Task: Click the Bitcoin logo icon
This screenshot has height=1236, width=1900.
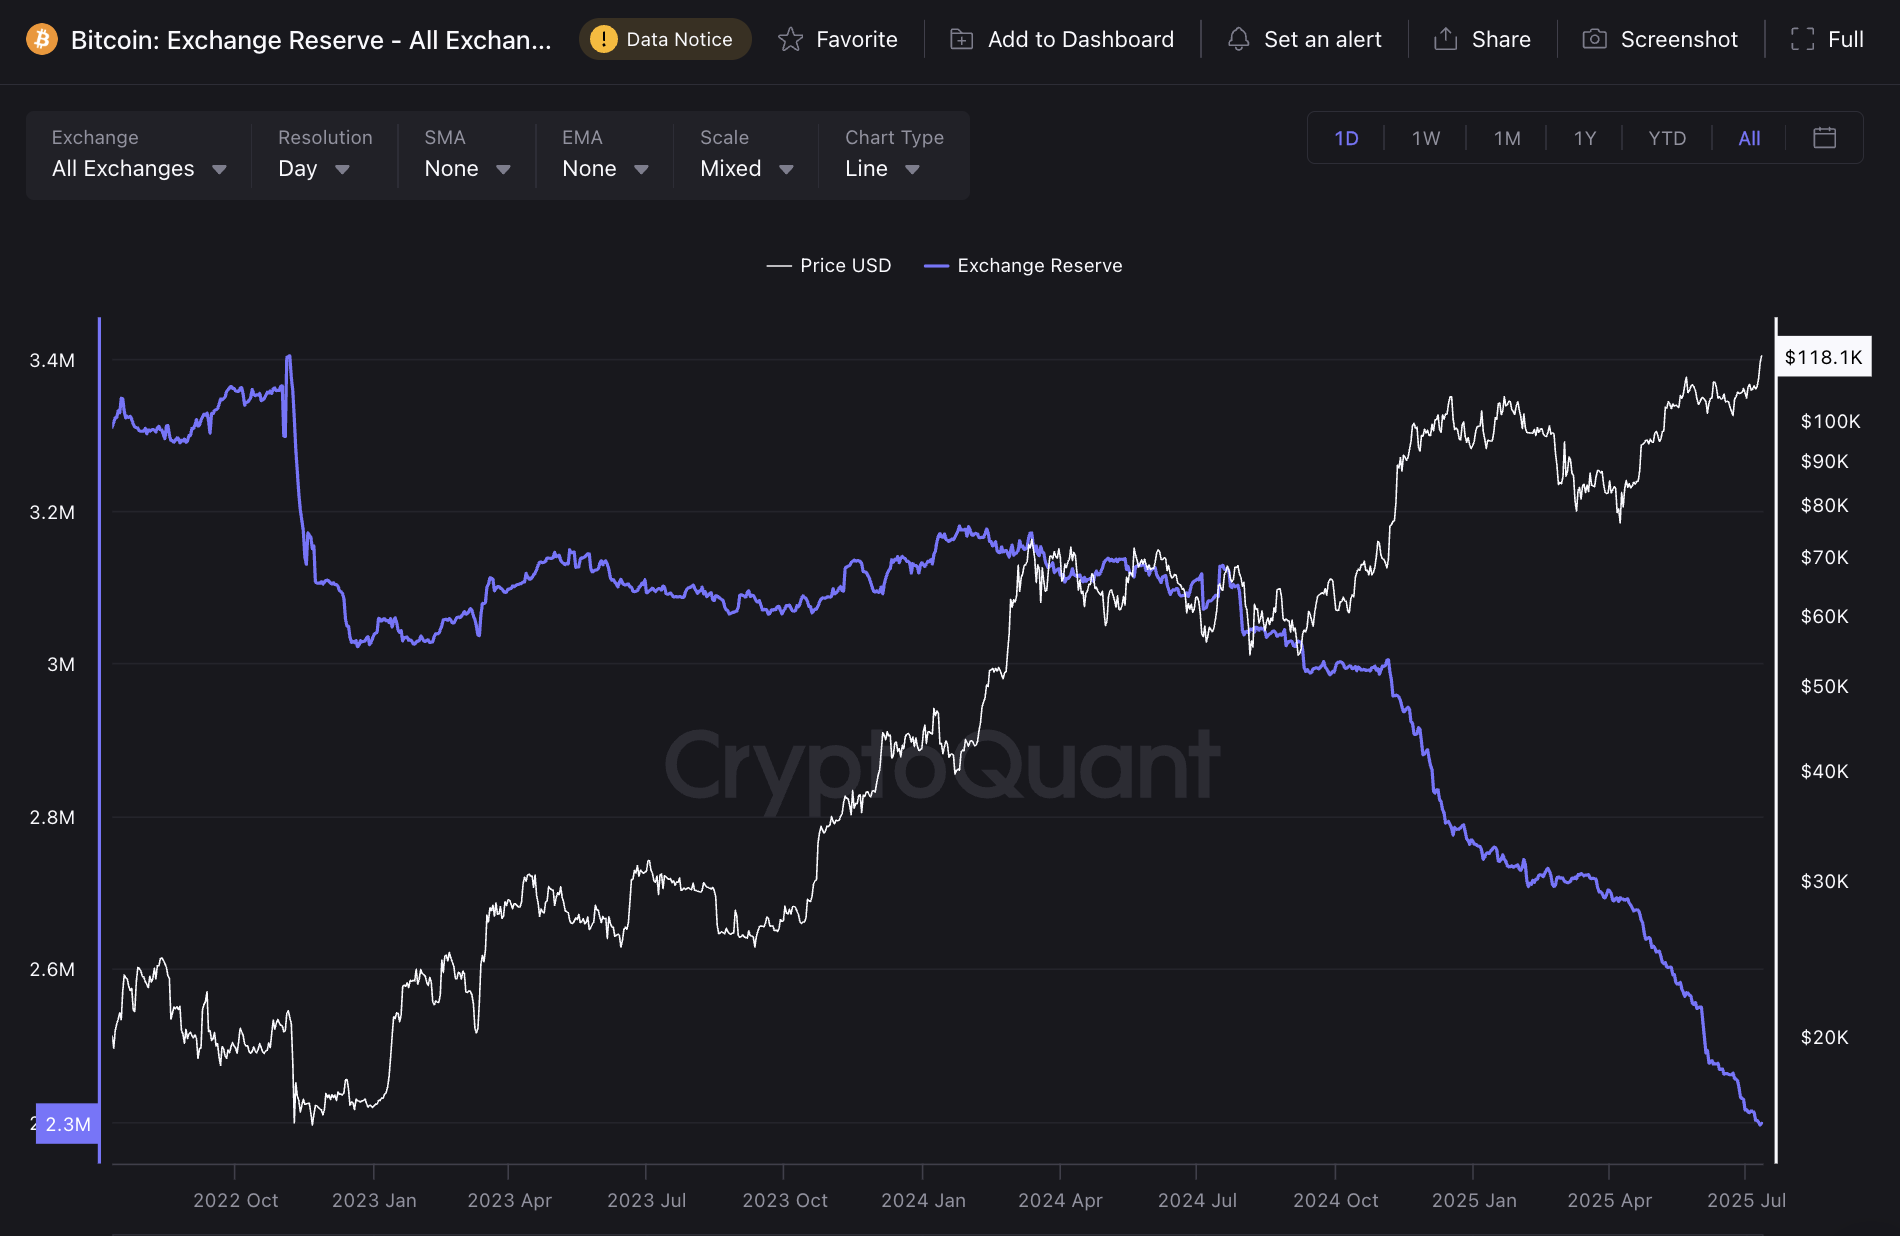Action: [x=40, y=39]
